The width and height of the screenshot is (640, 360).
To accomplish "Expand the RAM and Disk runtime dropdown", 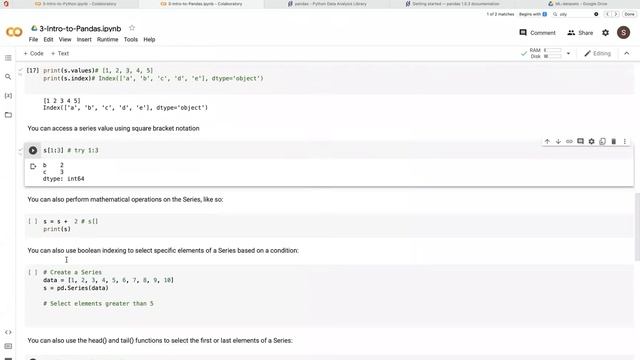I will (x=568, y=53).
